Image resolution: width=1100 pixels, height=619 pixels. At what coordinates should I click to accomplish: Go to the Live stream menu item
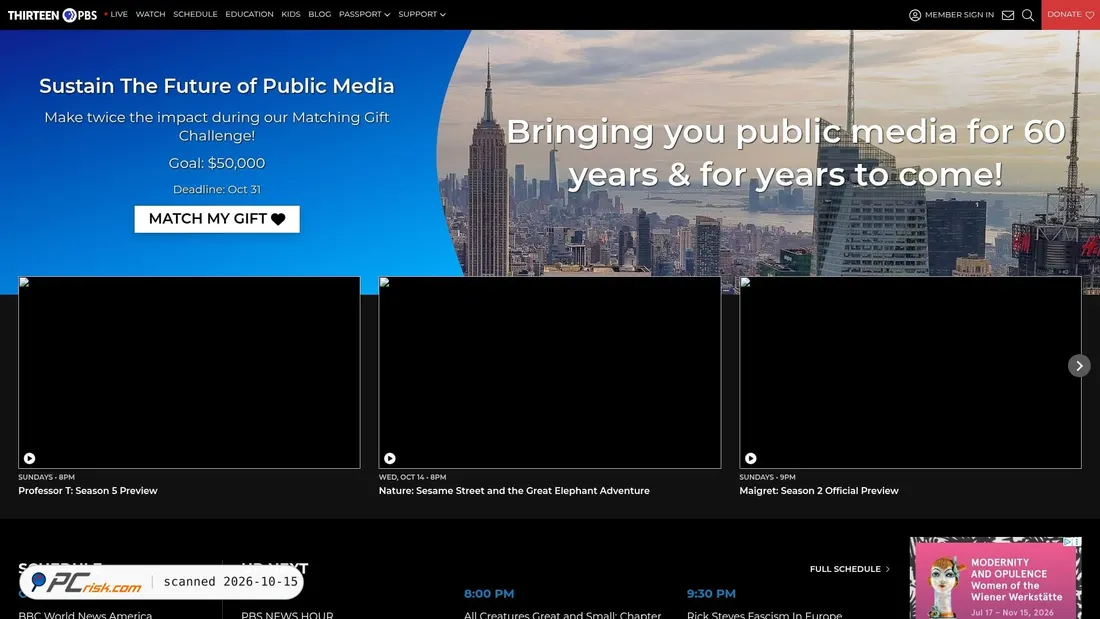(116, 14)
